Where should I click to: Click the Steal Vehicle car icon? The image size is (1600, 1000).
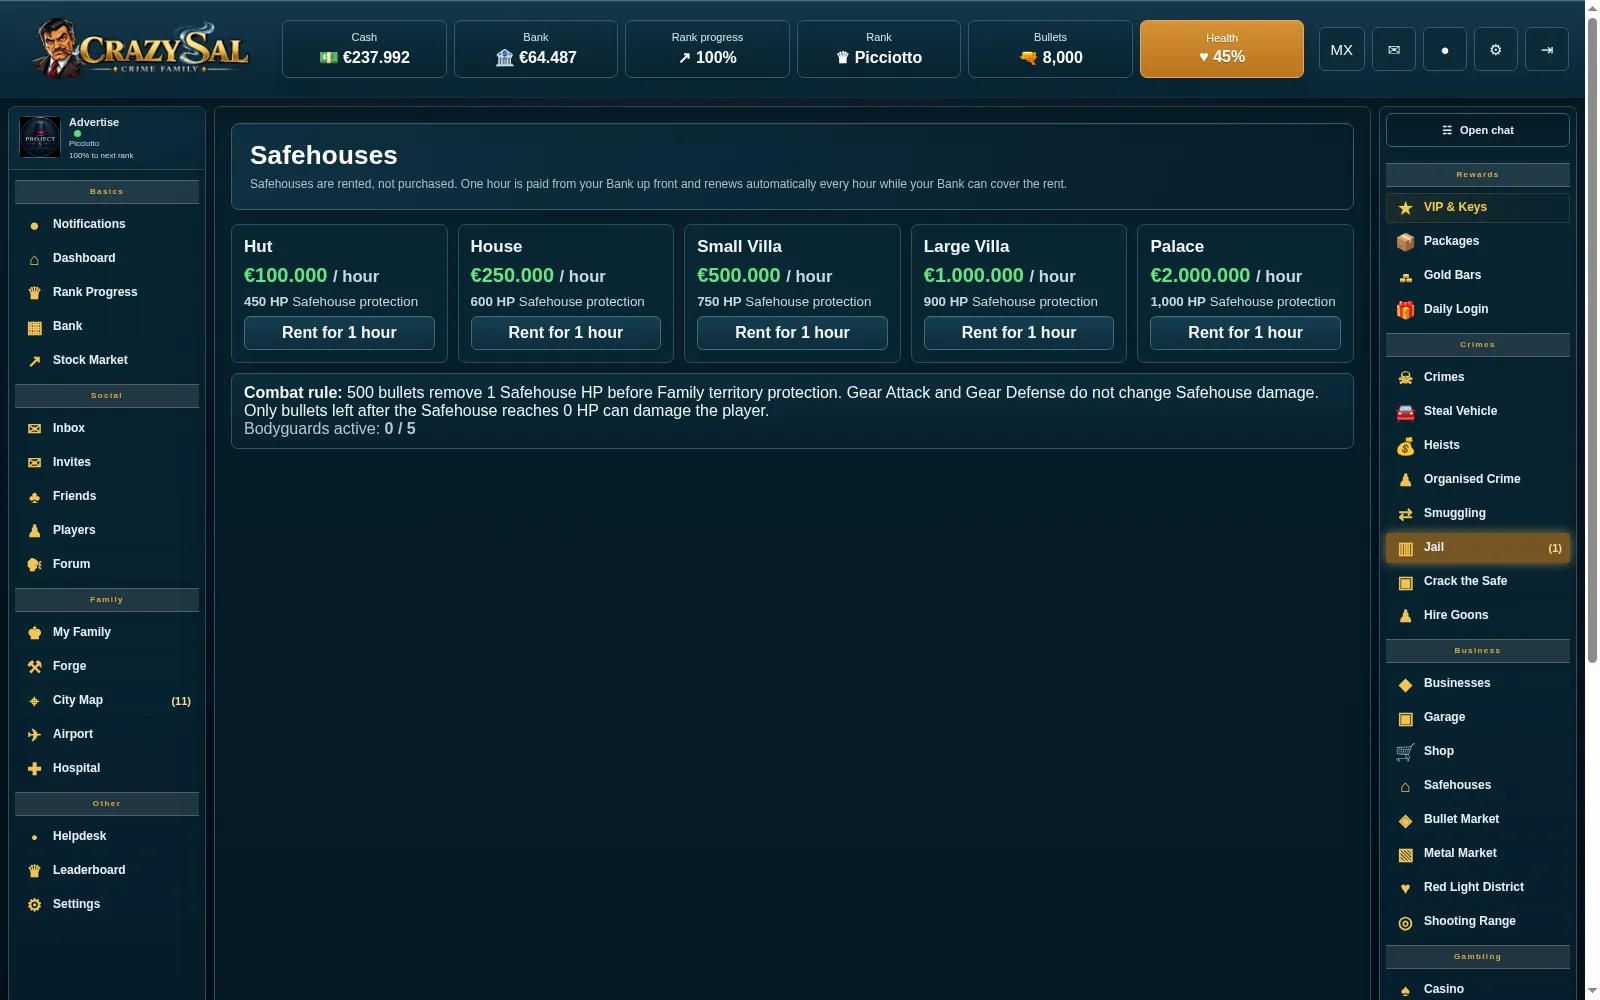click(x=1405, y=412)
